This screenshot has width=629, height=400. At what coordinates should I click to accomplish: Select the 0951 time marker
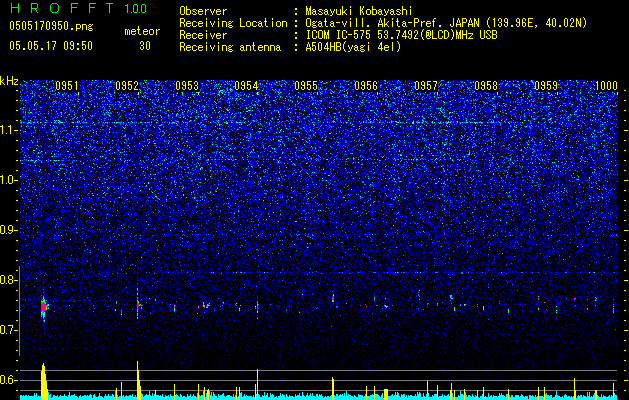tap(67, 86)
